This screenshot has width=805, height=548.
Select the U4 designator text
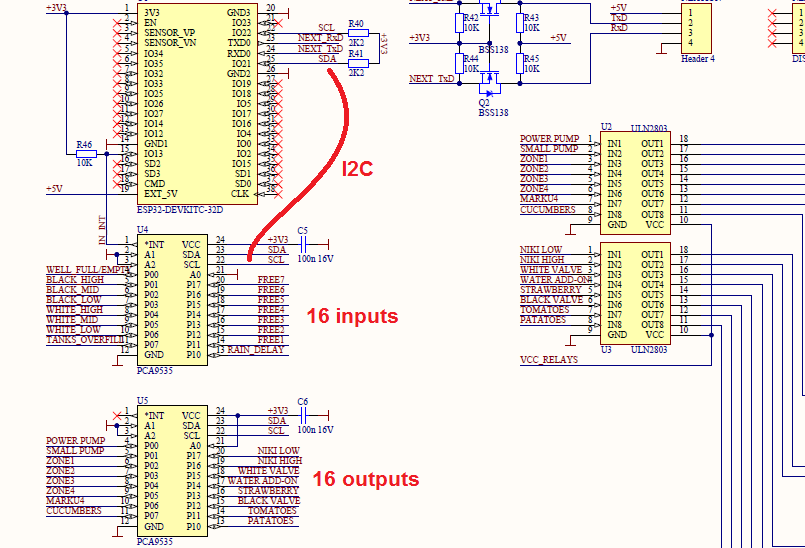[142, 230]
